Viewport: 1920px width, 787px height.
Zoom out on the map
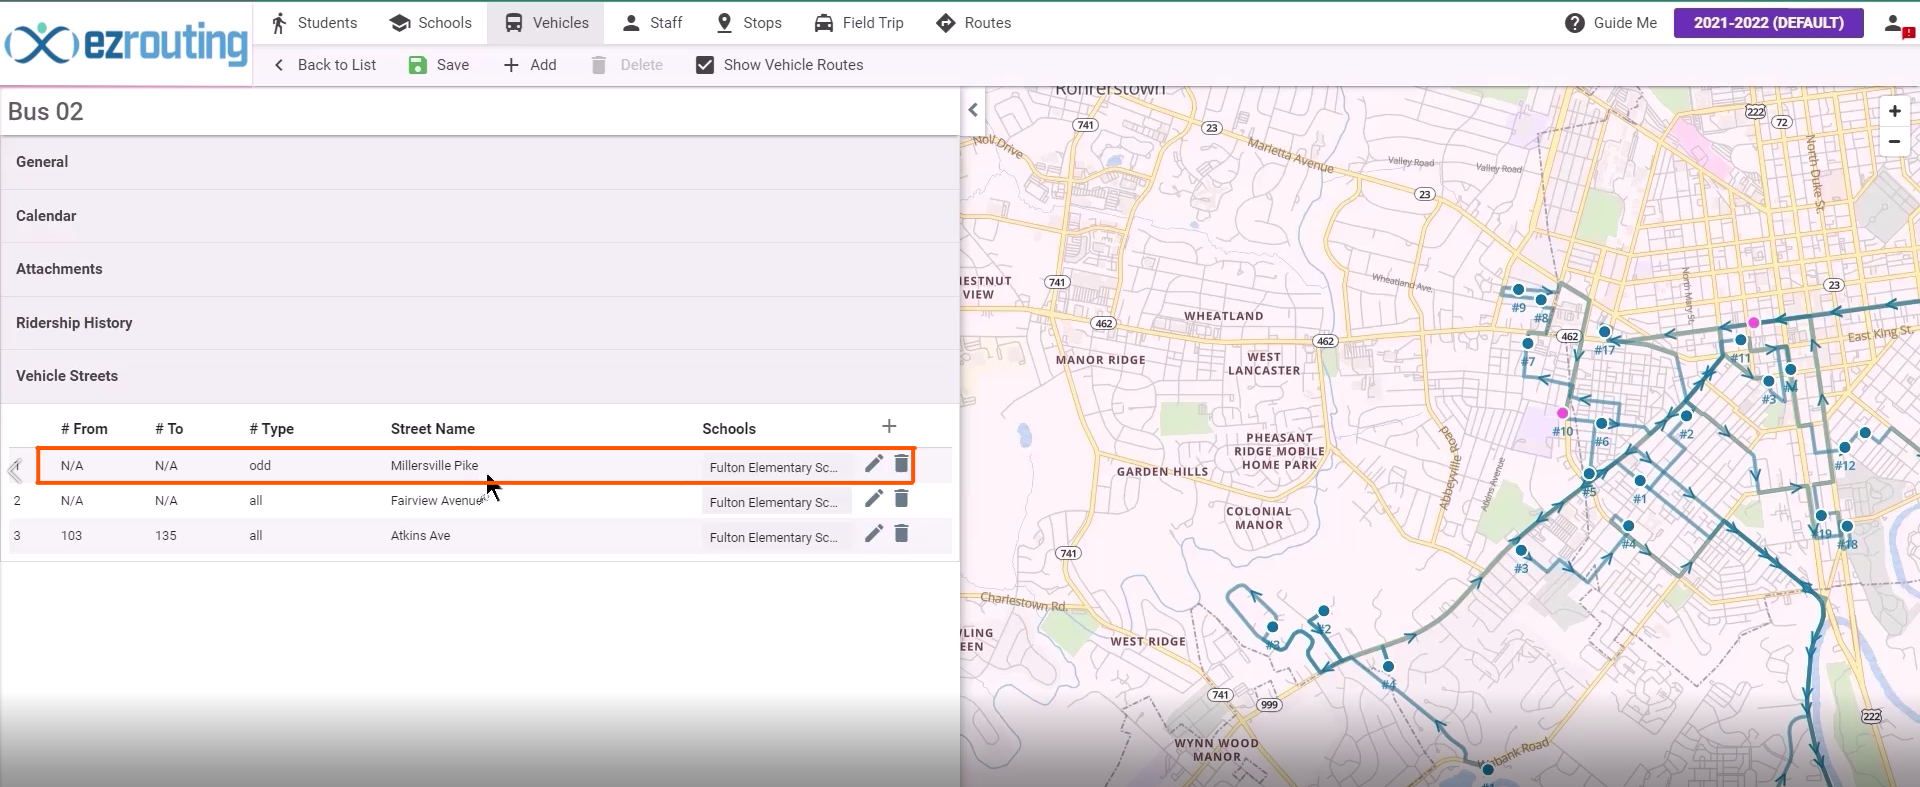coord(1894,141)
